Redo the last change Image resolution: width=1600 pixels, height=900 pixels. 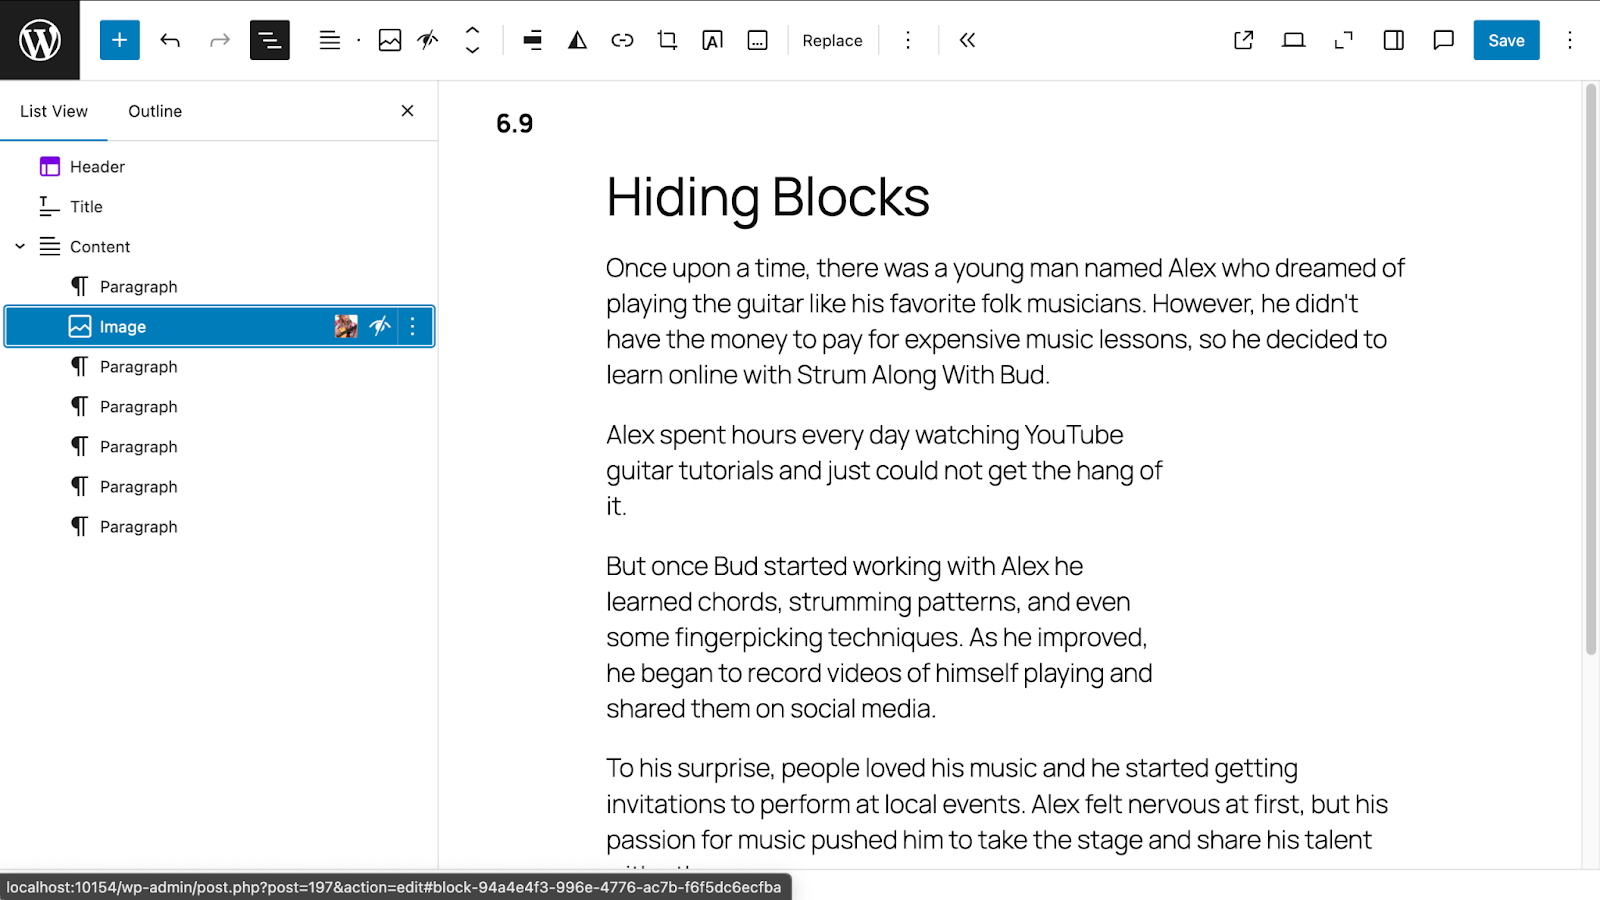[218, 40]
